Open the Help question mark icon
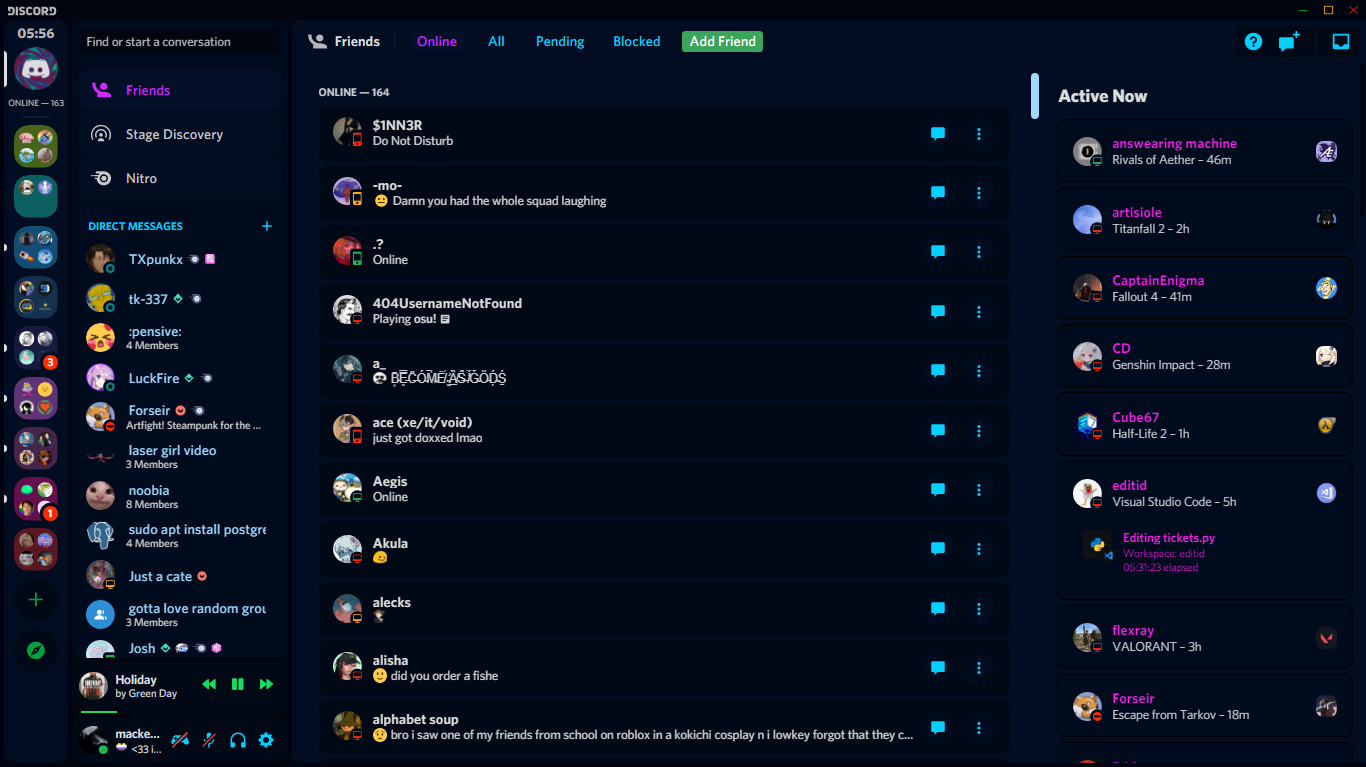Viewport: 1366px width, 767px height. tap(1253, 42)
